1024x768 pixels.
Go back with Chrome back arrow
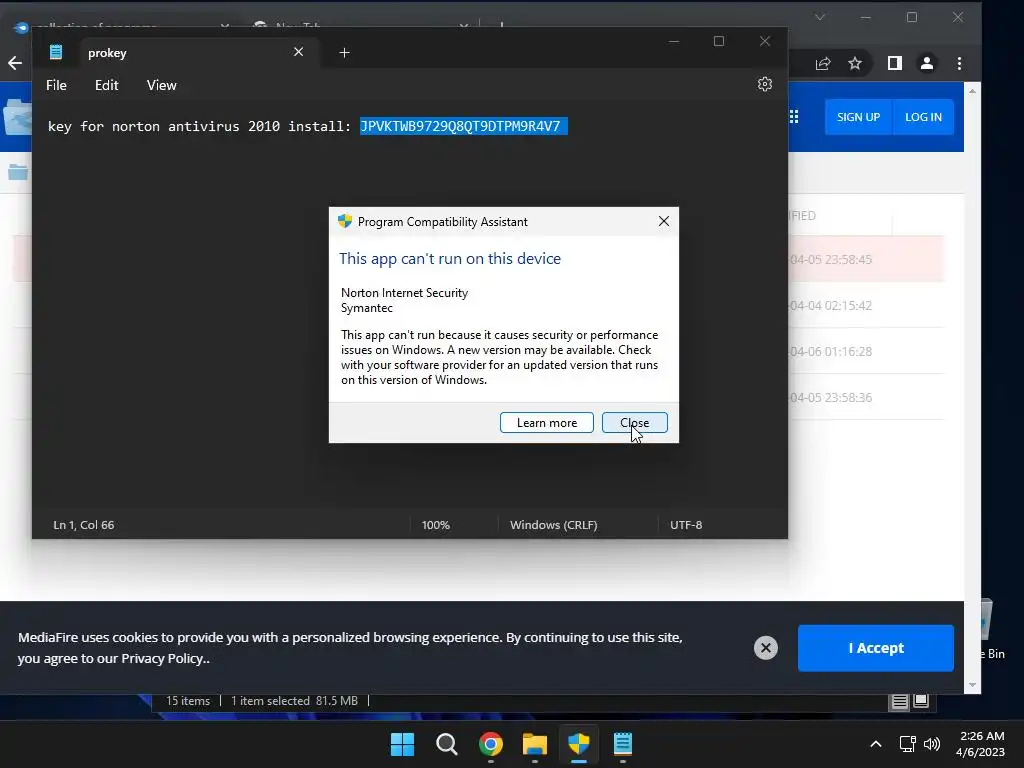14,63
